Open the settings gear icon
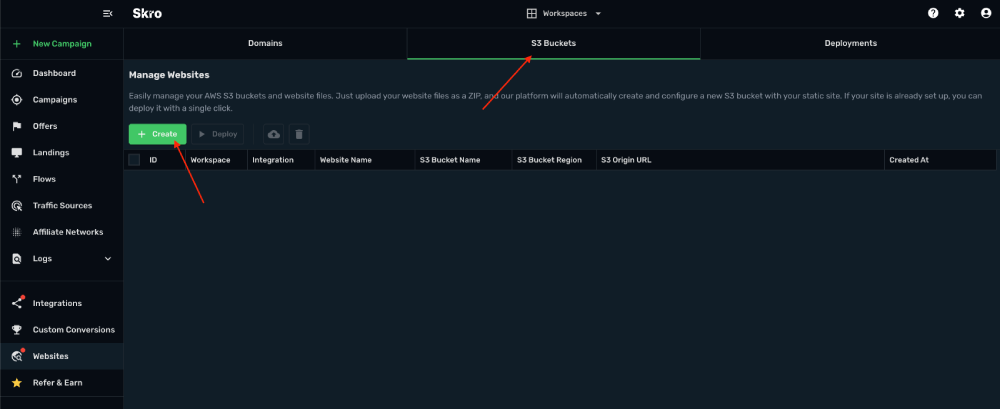This screenshot has width=1000, height=409. (959, 13)
